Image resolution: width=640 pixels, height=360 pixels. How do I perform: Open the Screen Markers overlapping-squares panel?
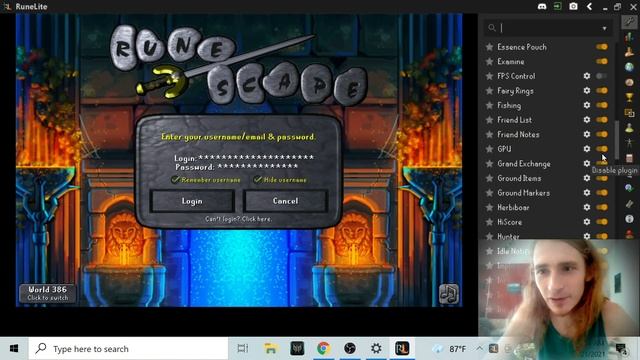point(629,113)
